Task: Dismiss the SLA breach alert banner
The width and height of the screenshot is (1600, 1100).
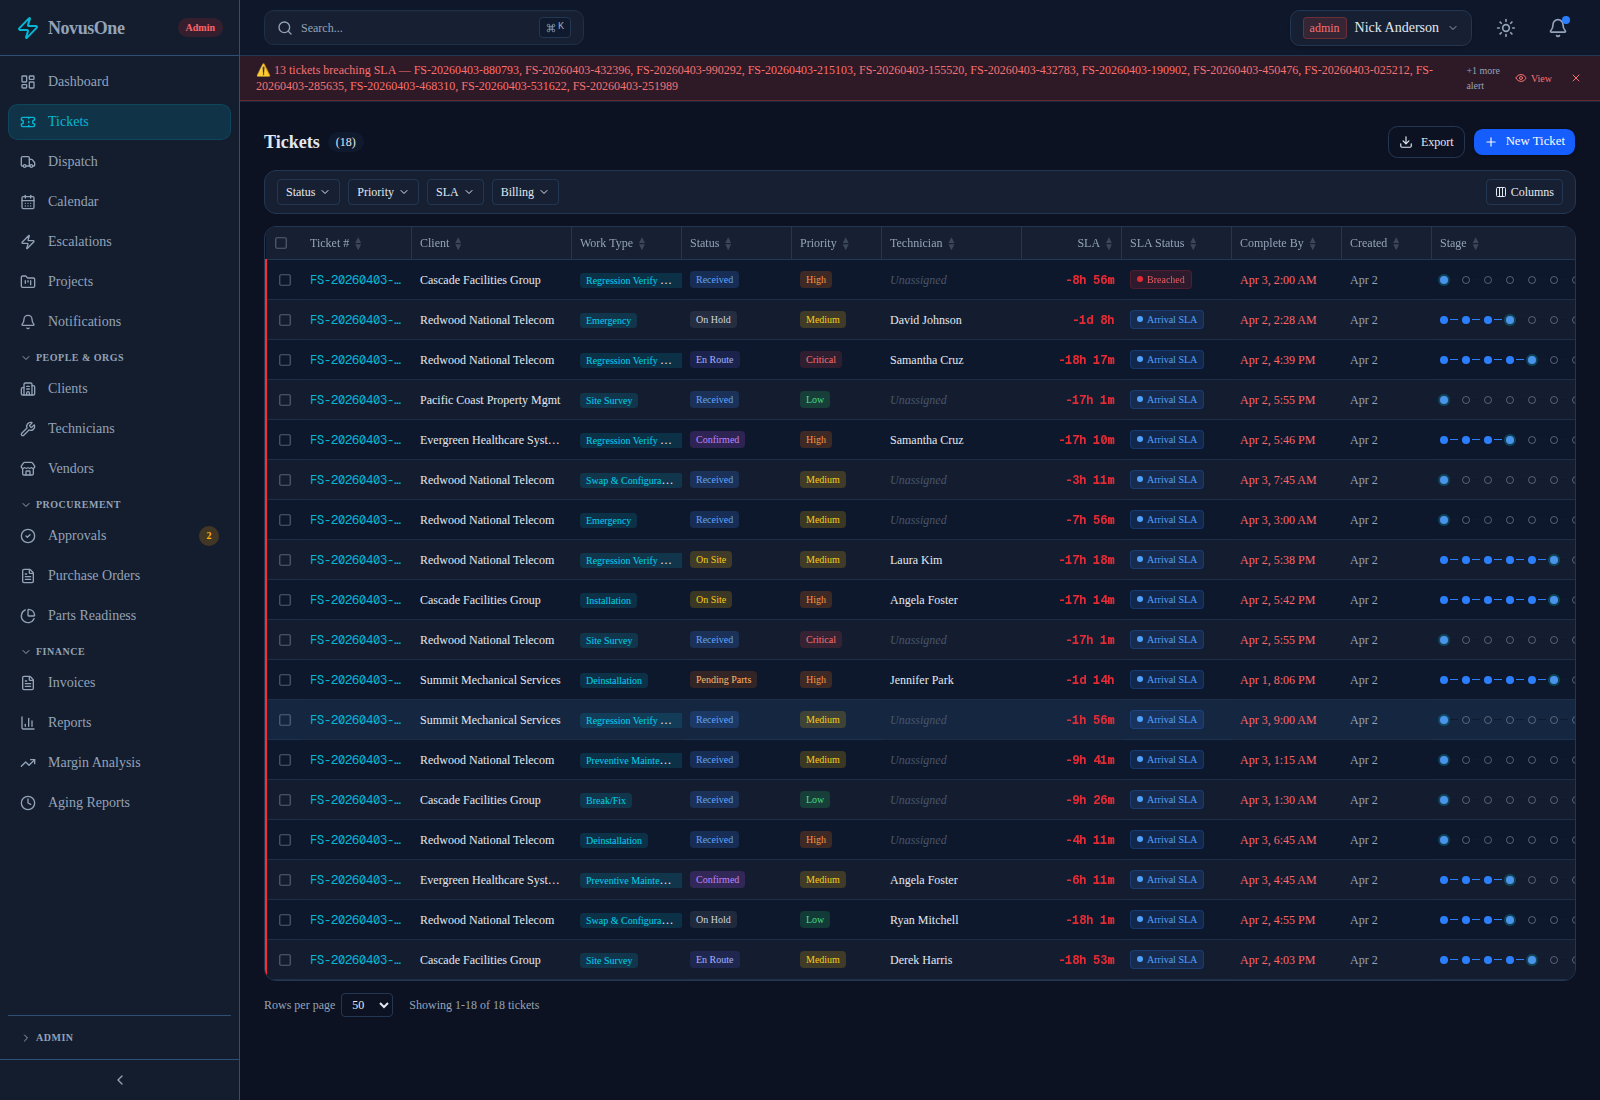Action: [x=1576, y=78]
